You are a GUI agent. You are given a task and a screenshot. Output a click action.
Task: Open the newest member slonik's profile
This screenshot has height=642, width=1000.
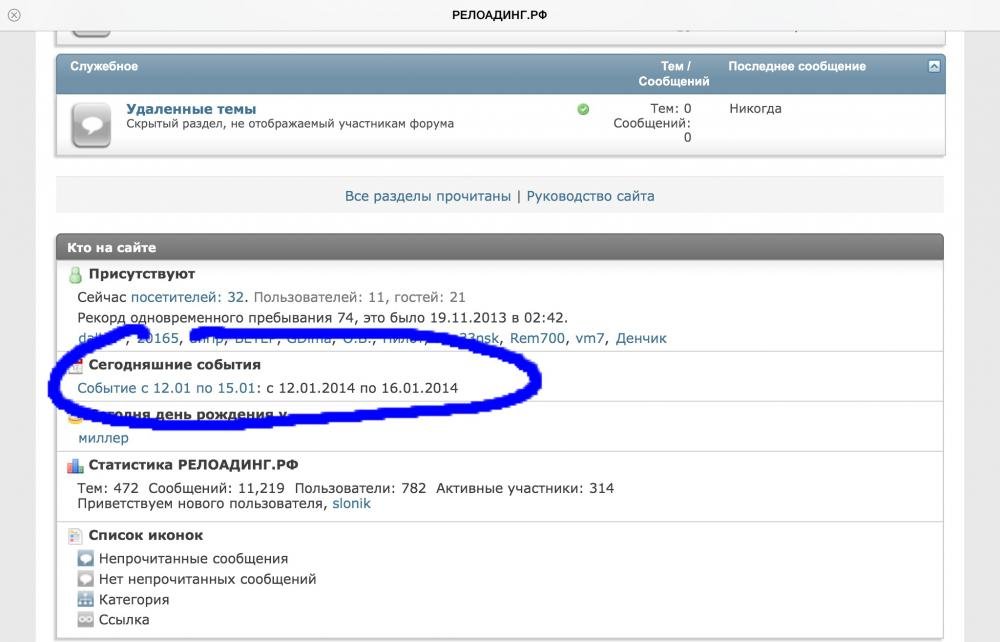click(x=351, y=504)
